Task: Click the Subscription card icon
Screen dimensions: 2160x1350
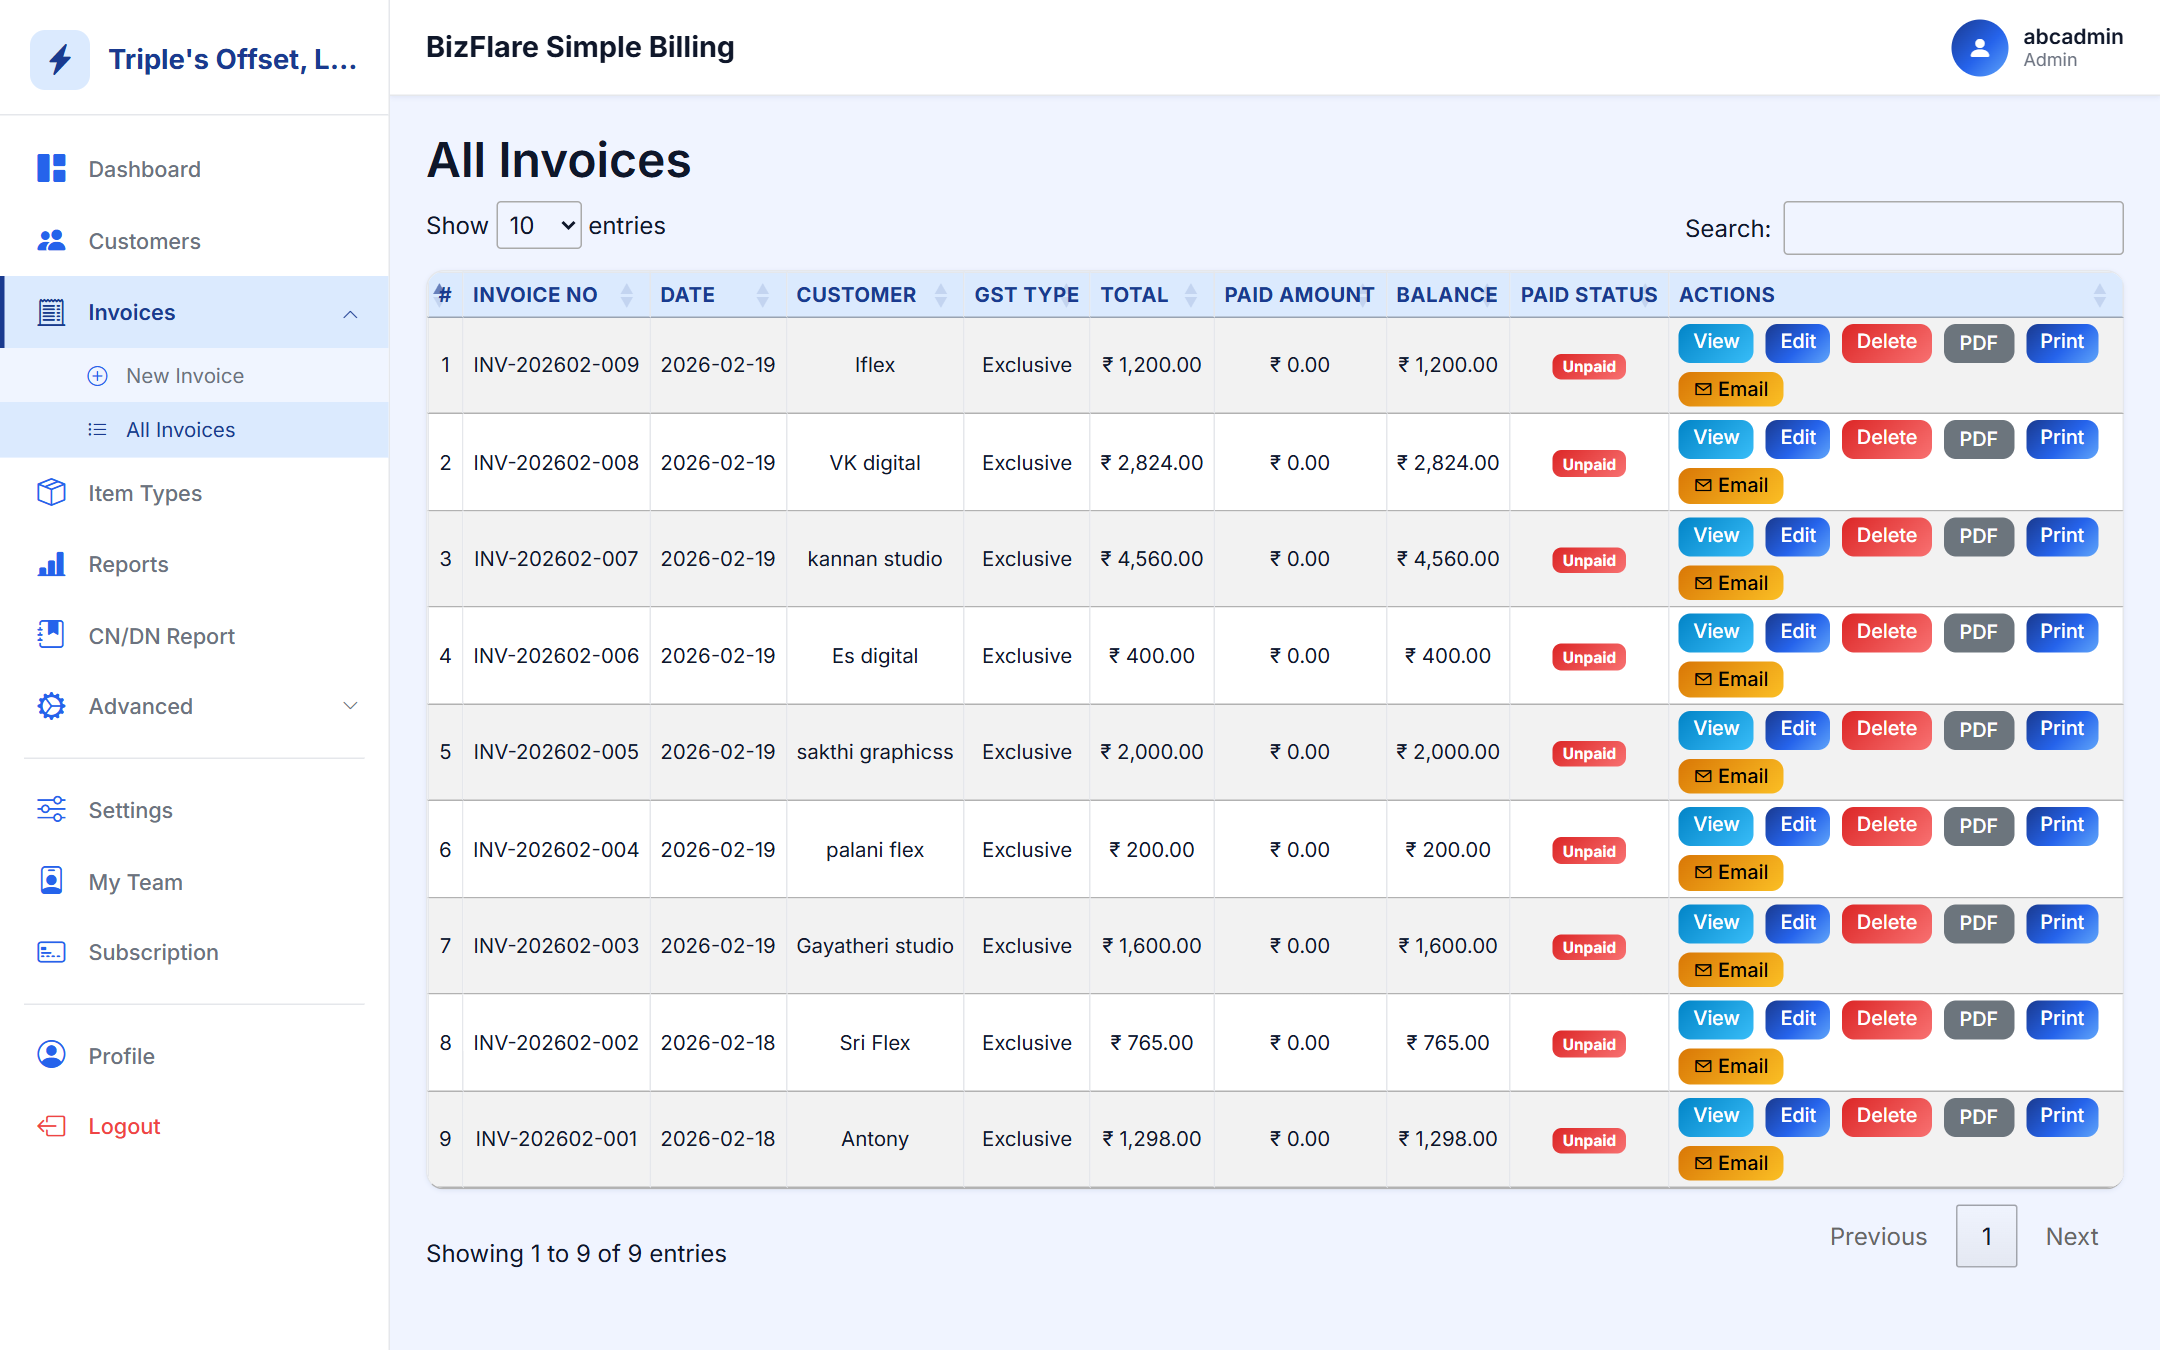Action: [x=51, y=952]
